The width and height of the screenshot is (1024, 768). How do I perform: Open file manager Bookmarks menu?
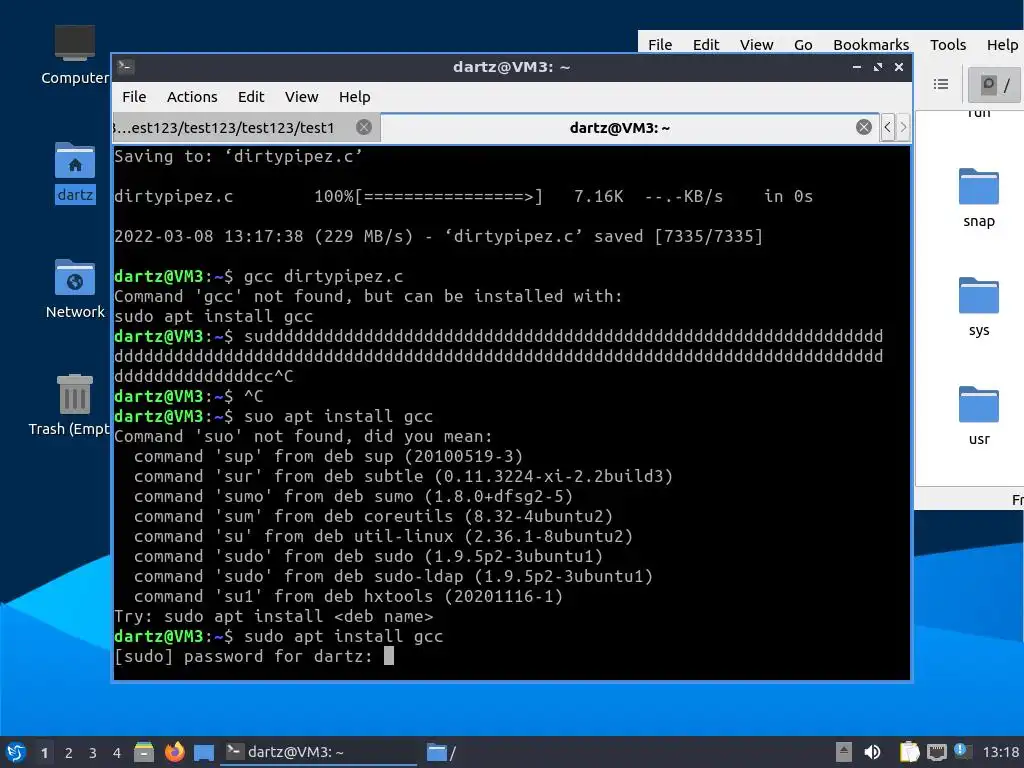click(x=871, y=44)
